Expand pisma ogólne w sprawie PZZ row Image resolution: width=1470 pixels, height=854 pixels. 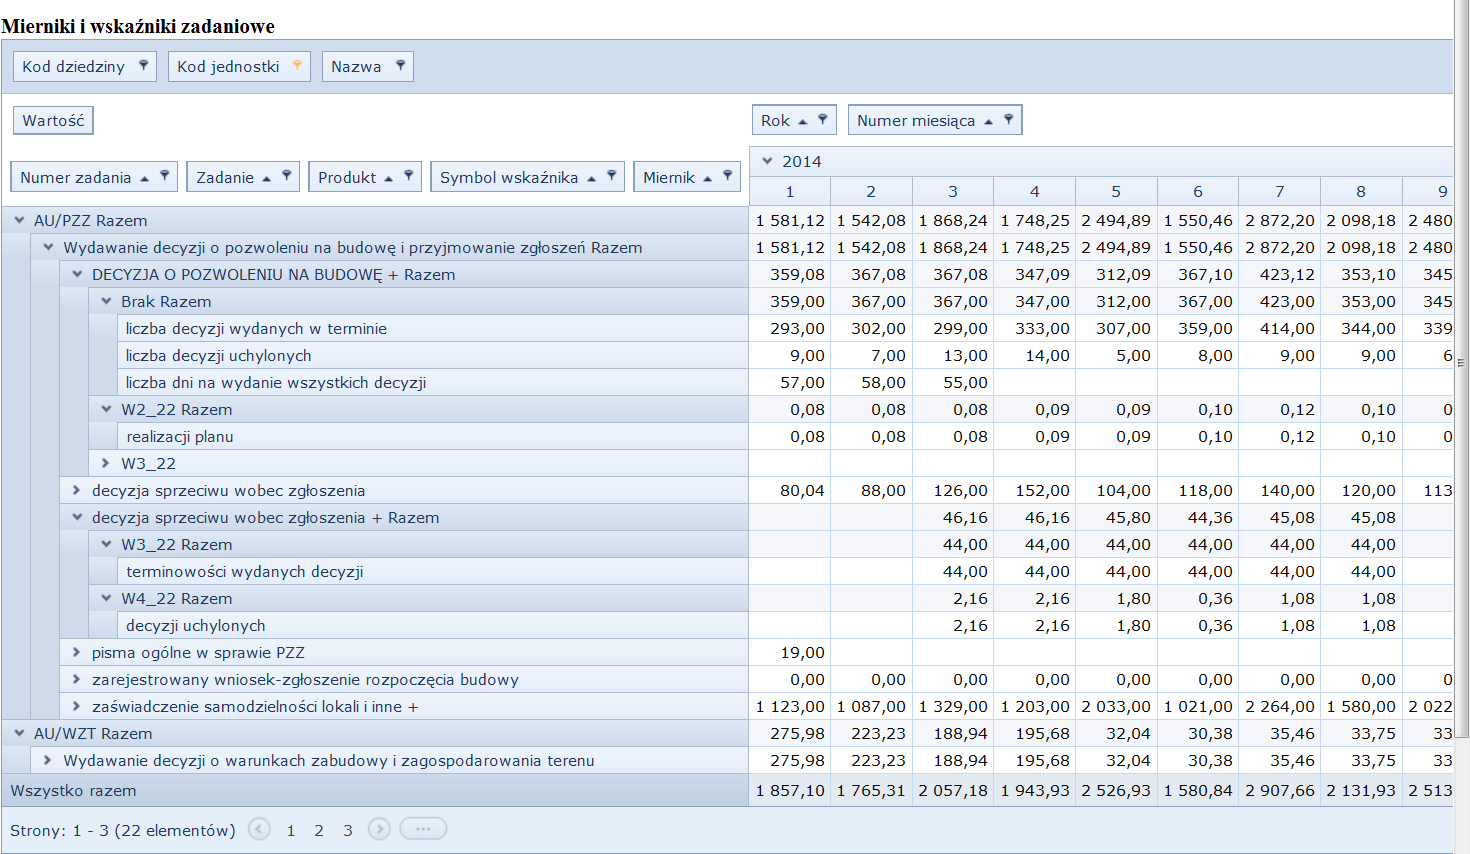pos(77,652)
